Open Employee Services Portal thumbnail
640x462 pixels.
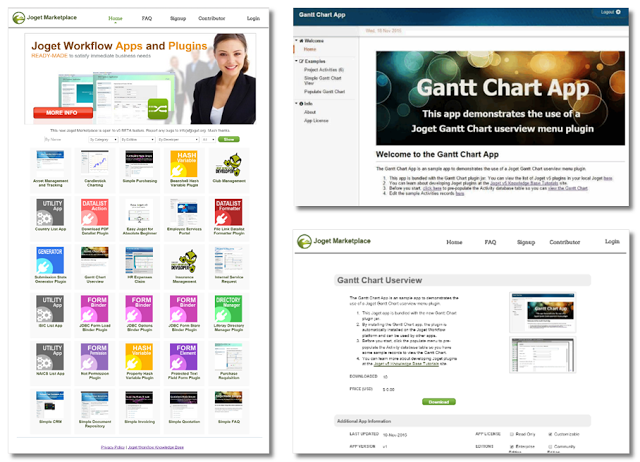[184, 212]
